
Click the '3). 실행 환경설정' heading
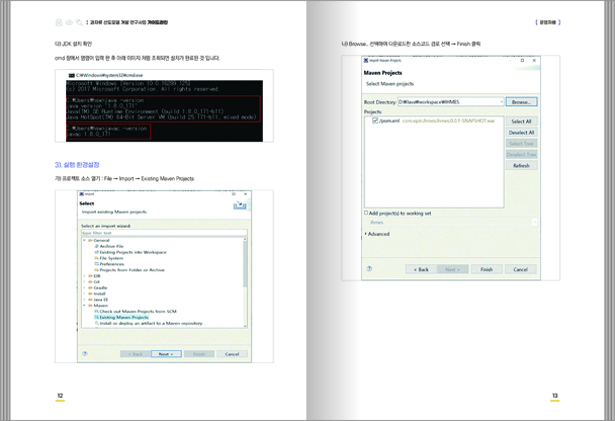(x=77, y=165)
